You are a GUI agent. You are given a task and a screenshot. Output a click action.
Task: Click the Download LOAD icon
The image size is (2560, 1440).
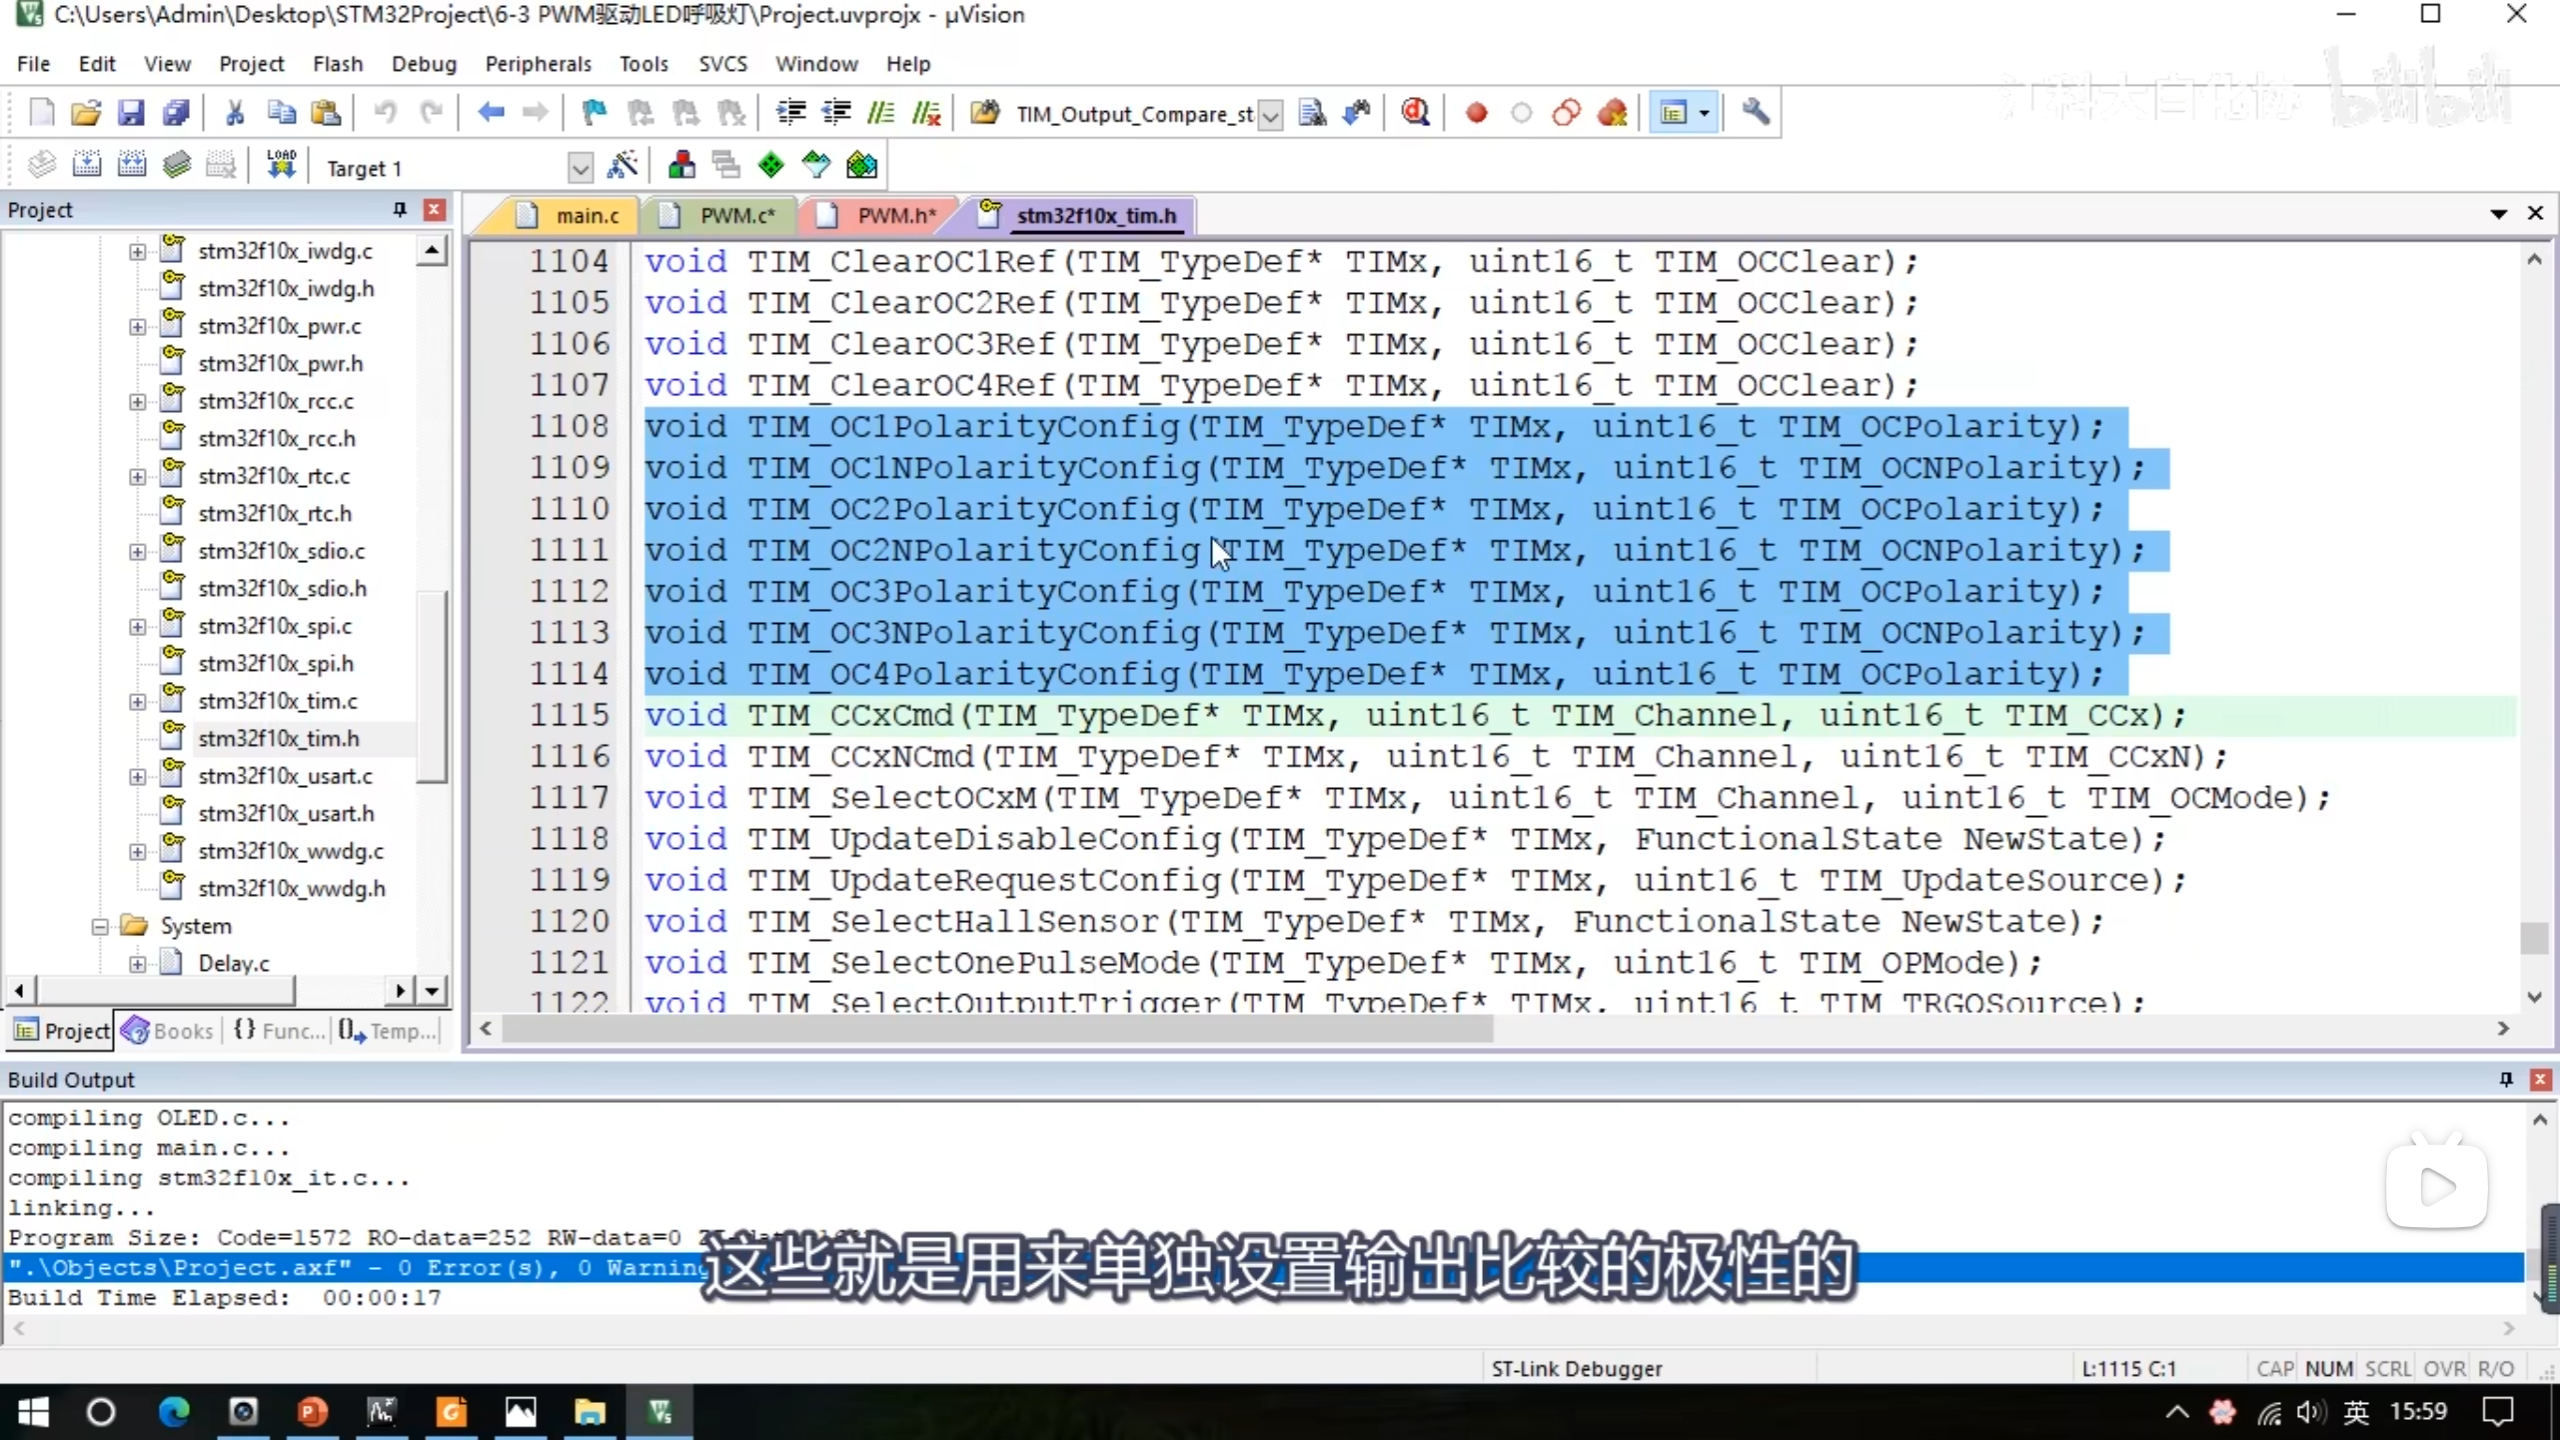tap(281, 166)
